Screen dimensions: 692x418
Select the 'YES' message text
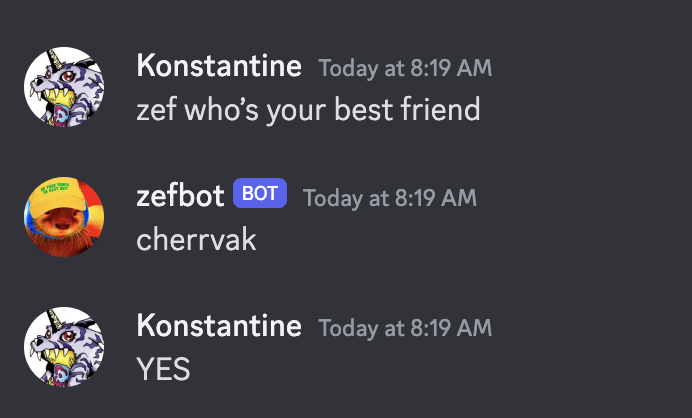point(163,369)
